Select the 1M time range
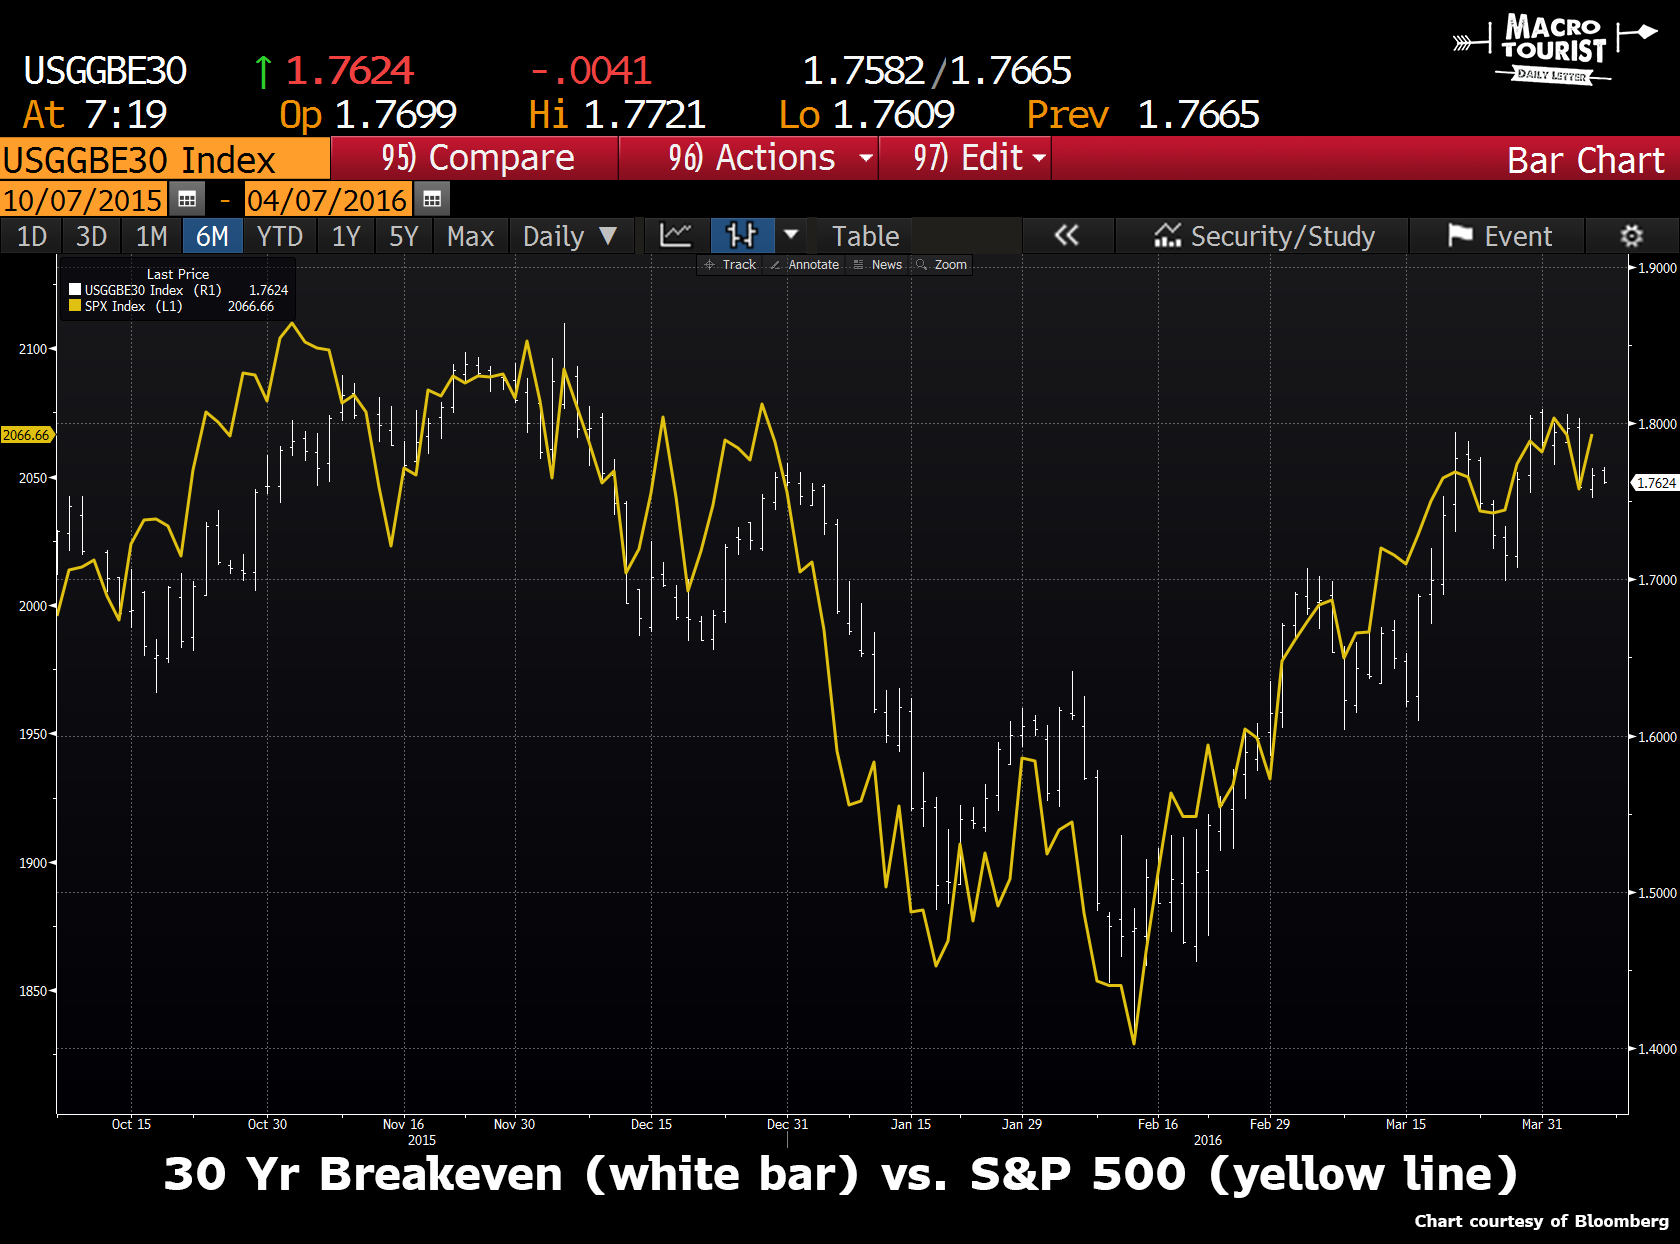 coord(152,236)
